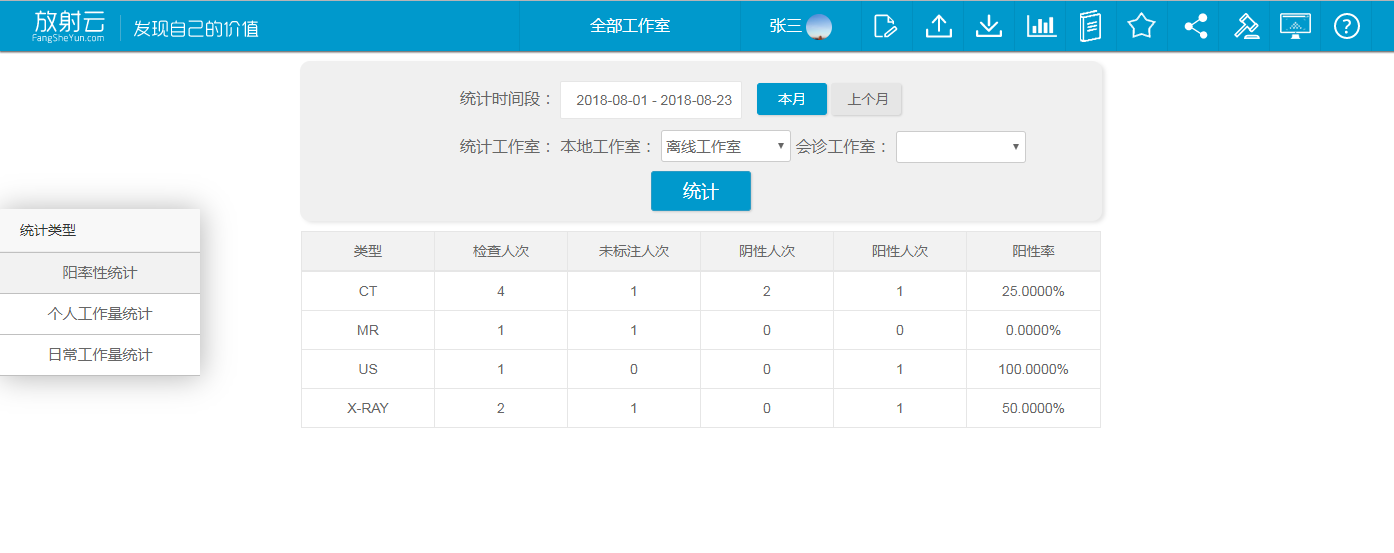Open the 会诊工作室 dropdown

[960, 147]
